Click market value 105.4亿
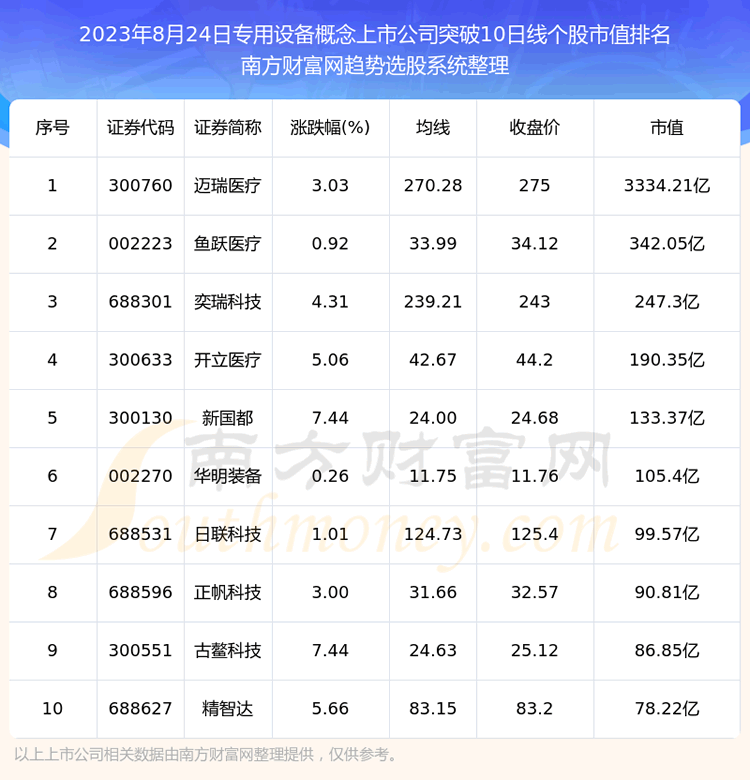750x780 pixels. pyautogui.click(x=667, y=476)
